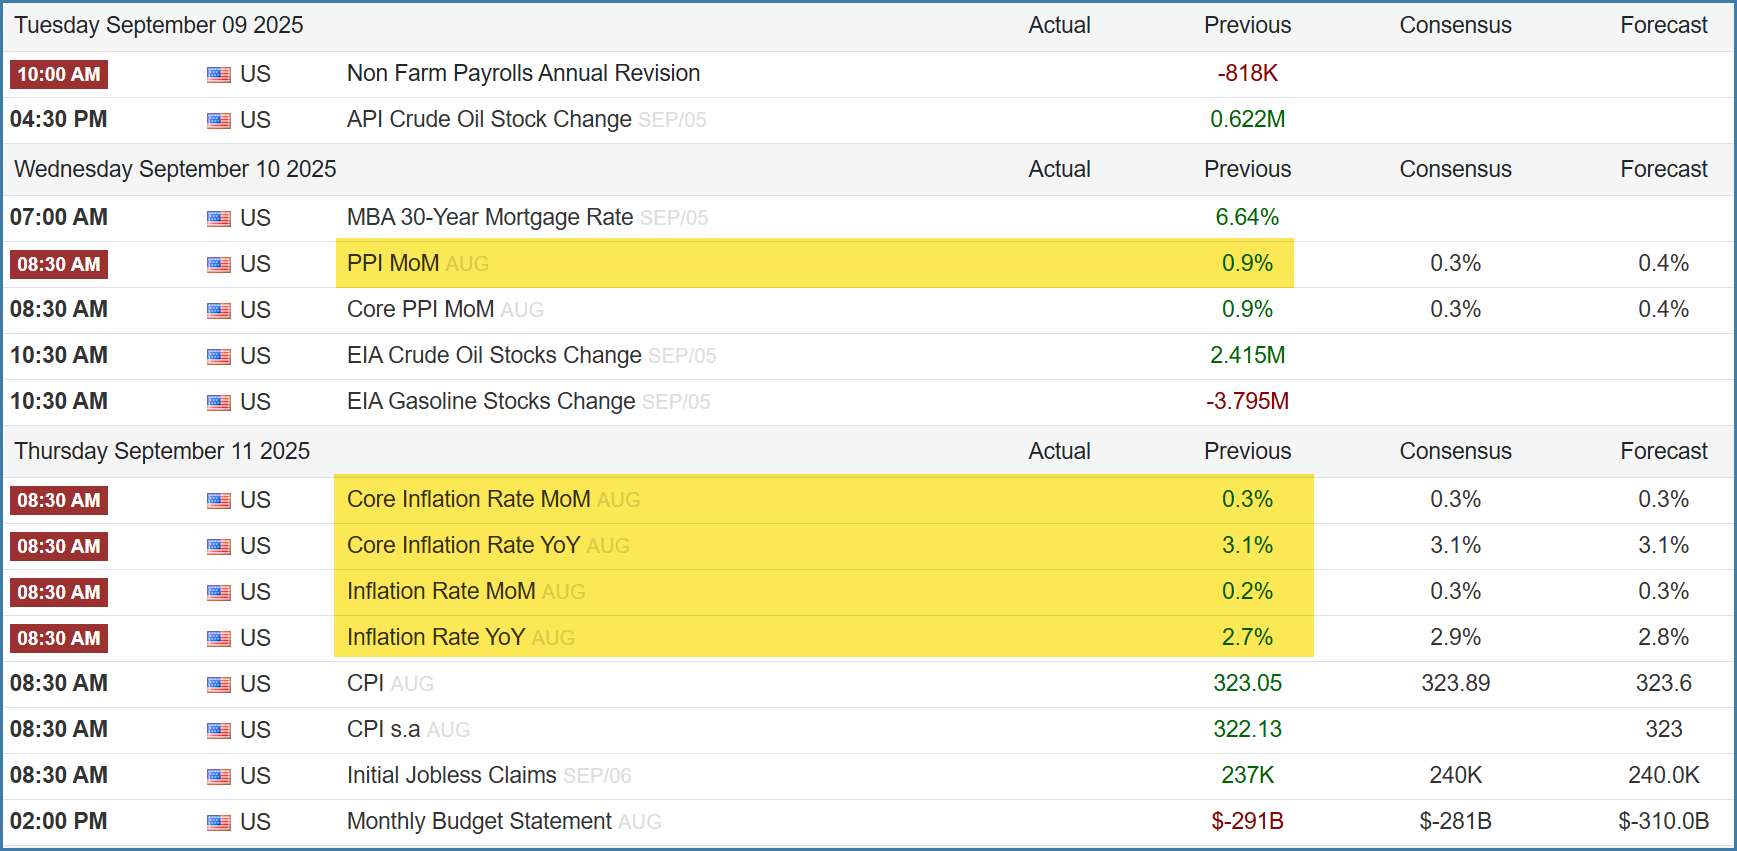The width and height of the screenshot is (1737, 851).
Task: Open MBA 30-Year Mortgage Rate event
Action: 490,217
